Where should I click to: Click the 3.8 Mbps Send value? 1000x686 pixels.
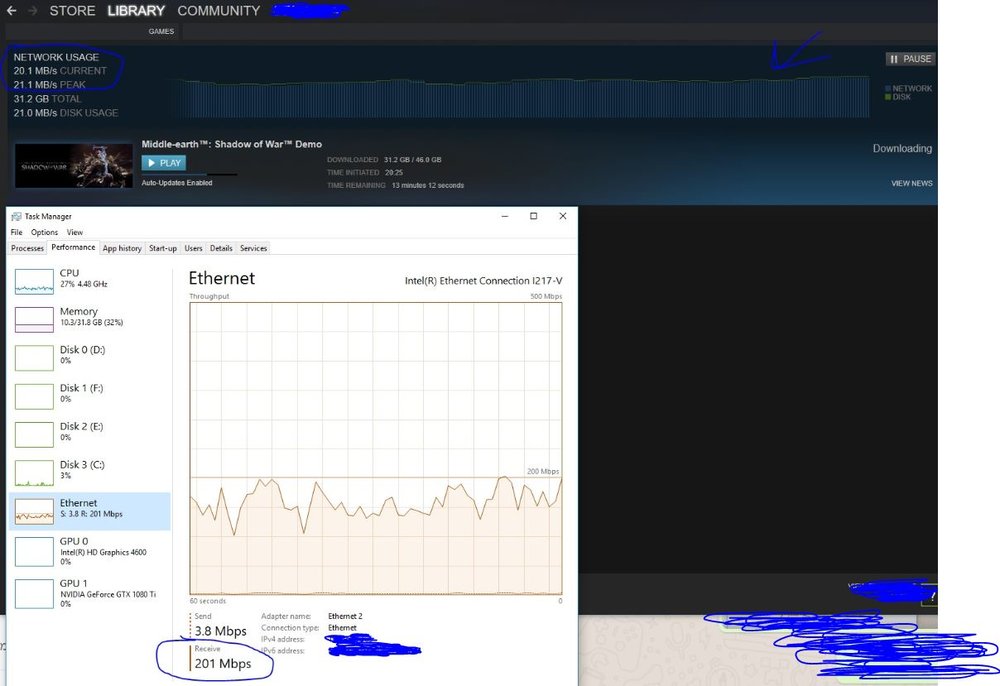[221, 631]
